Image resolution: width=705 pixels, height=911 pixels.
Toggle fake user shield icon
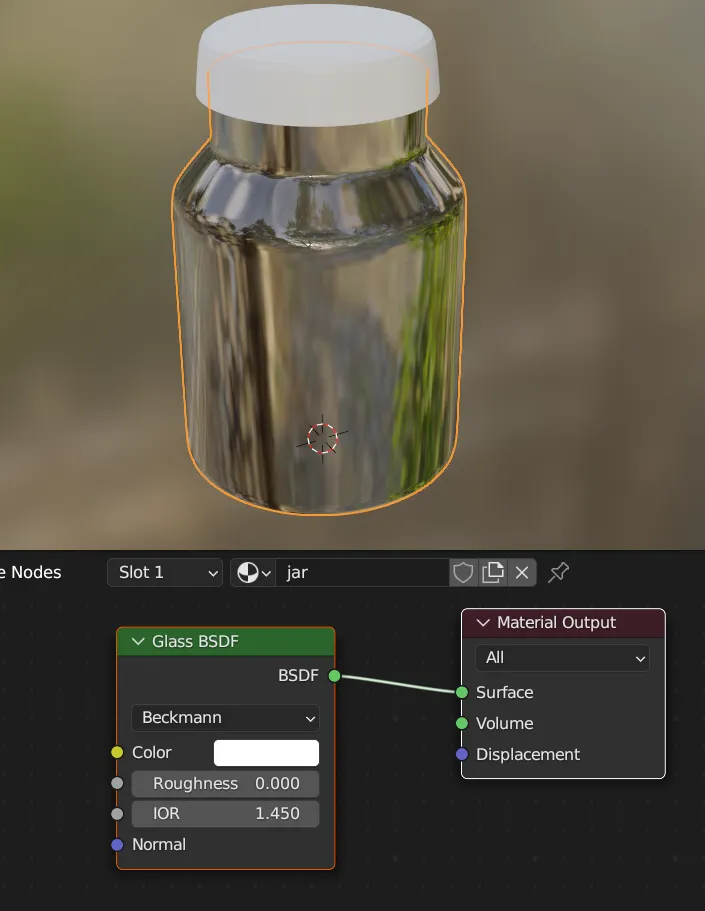[463, 573]
